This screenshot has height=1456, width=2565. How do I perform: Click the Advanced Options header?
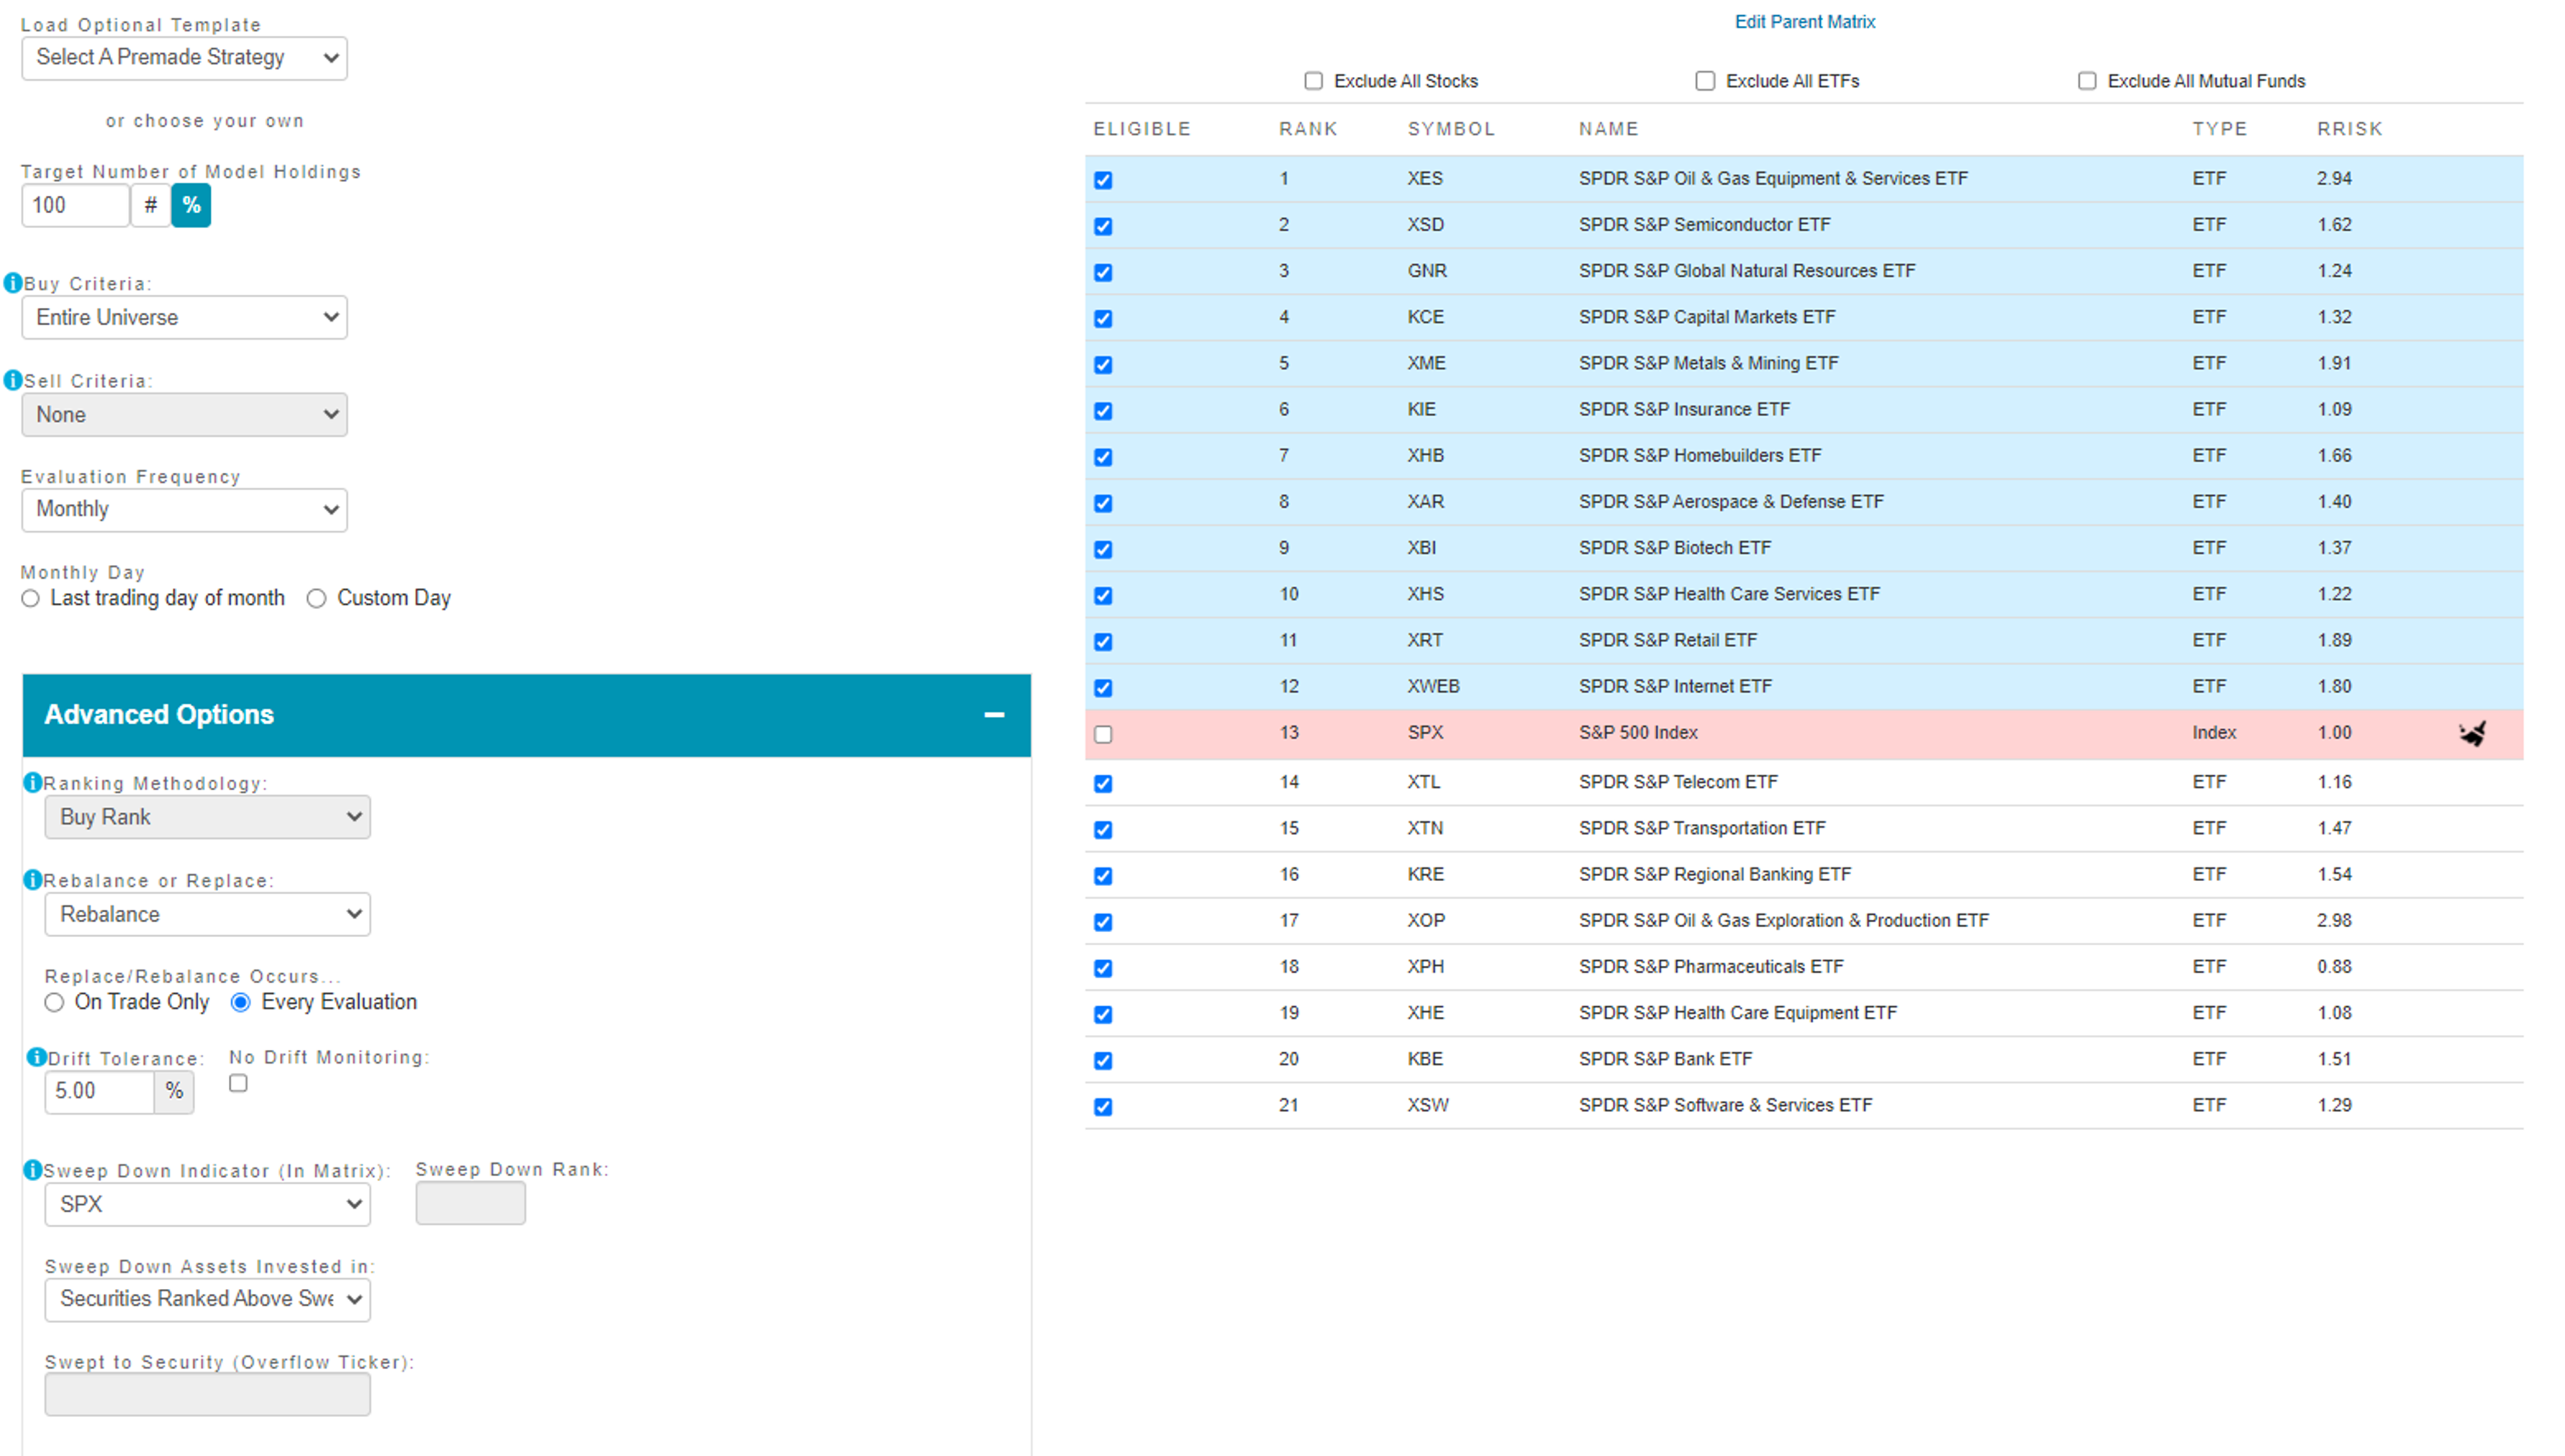click(x=526, y=714)
